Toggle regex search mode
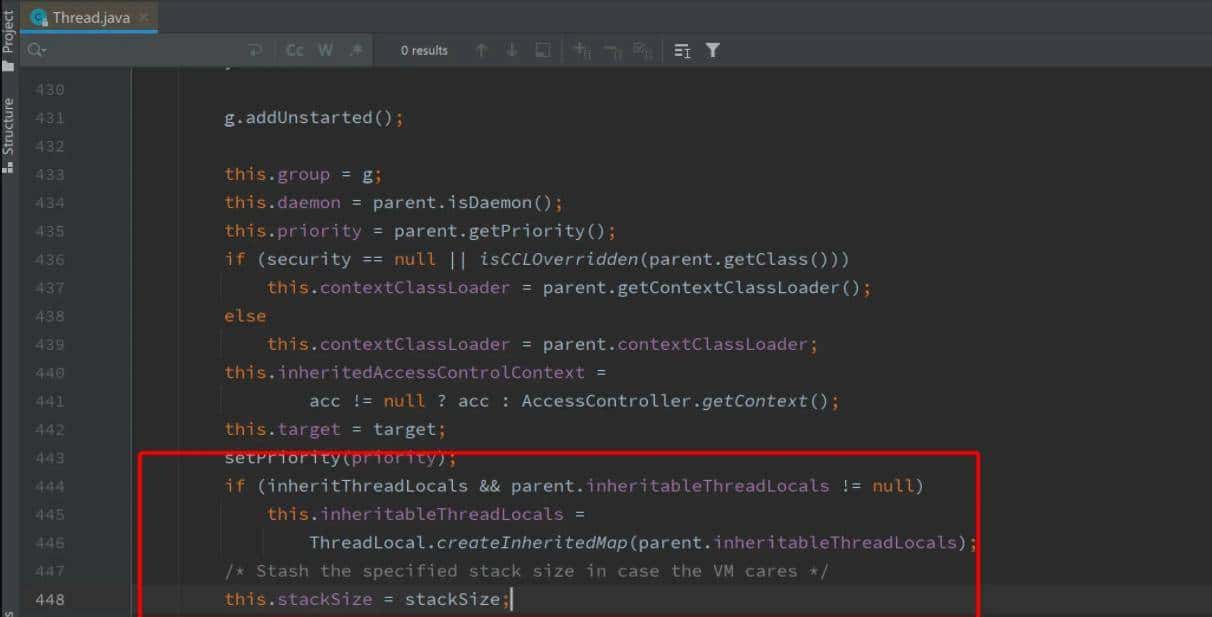Image resolution: width=1212 pixels, height=617 pixels. pos(356,49)
